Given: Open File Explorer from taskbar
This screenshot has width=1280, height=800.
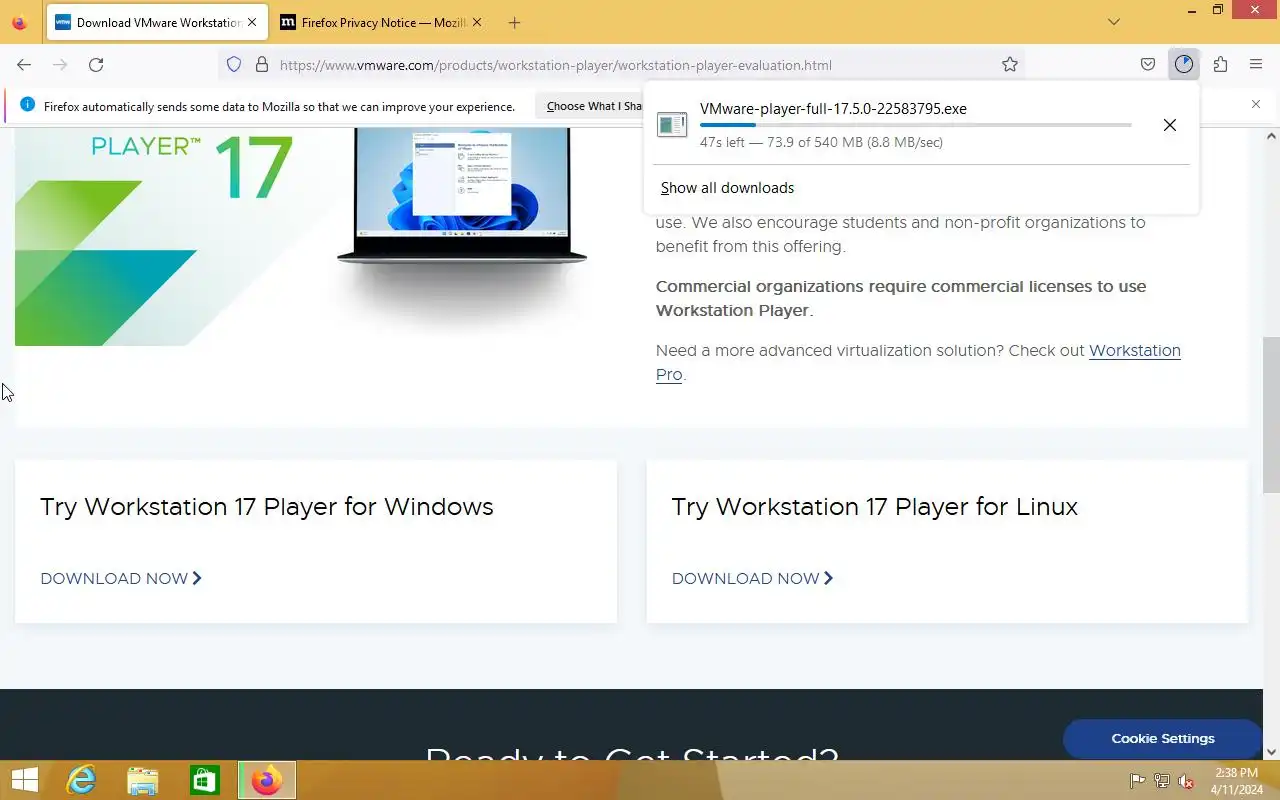Looking at the screenshot, I should pyautogui.click(x=143, y=780).
